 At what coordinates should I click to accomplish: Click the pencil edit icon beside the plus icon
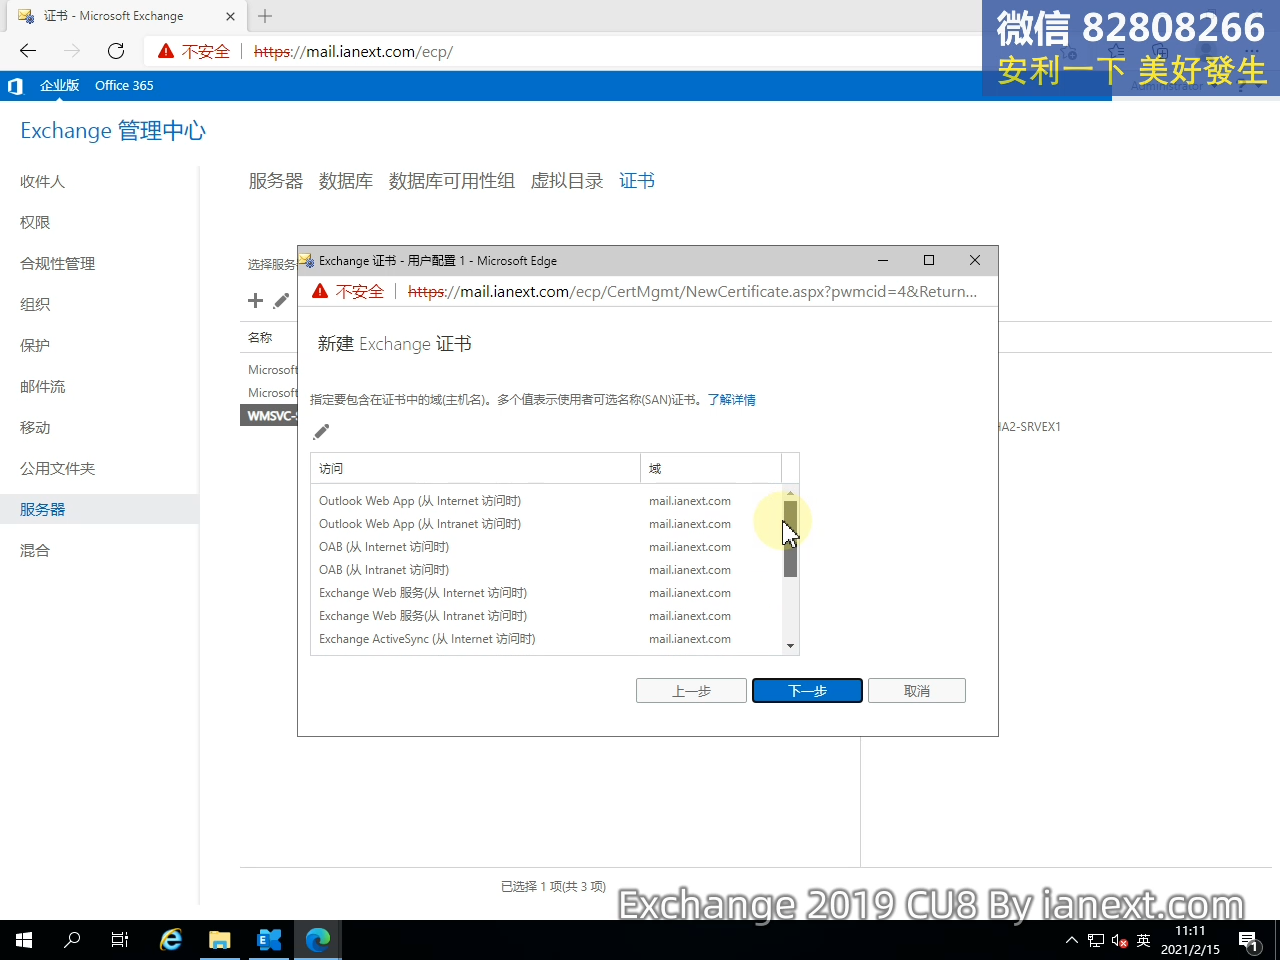[282, 300]
